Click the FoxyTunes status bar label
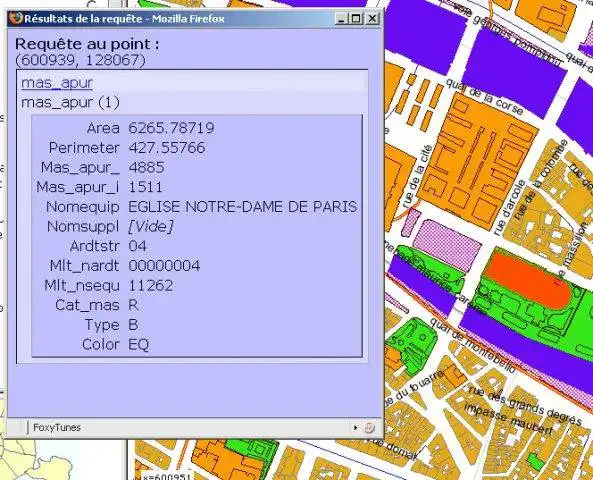The height and width of the screenshot is (480, 593). coord(57,427)
